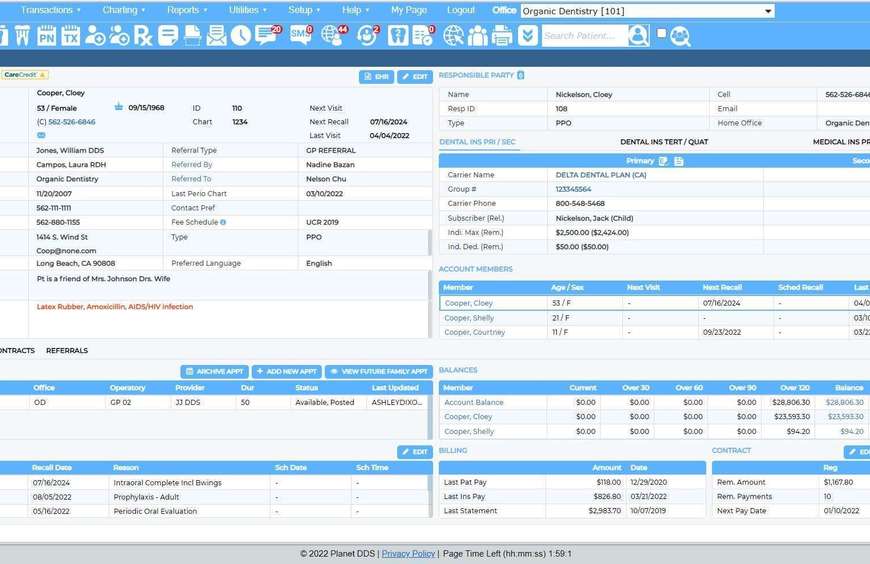Click the printer icon in toolbar

[502, 36]
